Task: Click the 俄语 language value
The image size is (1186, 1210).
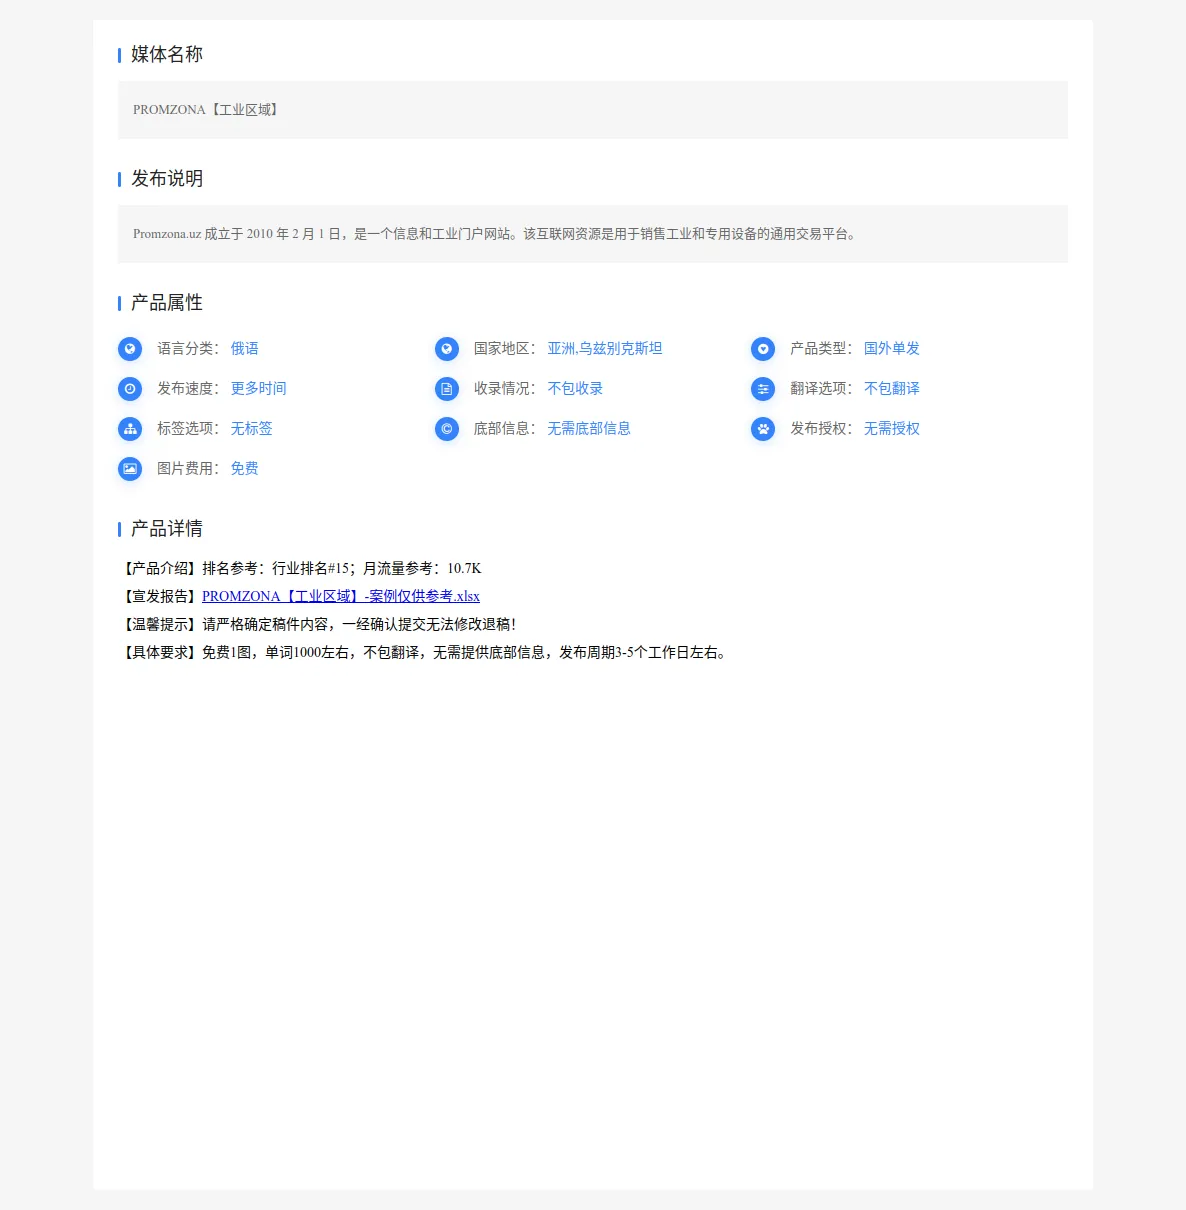Action: (x=245, y=349)
